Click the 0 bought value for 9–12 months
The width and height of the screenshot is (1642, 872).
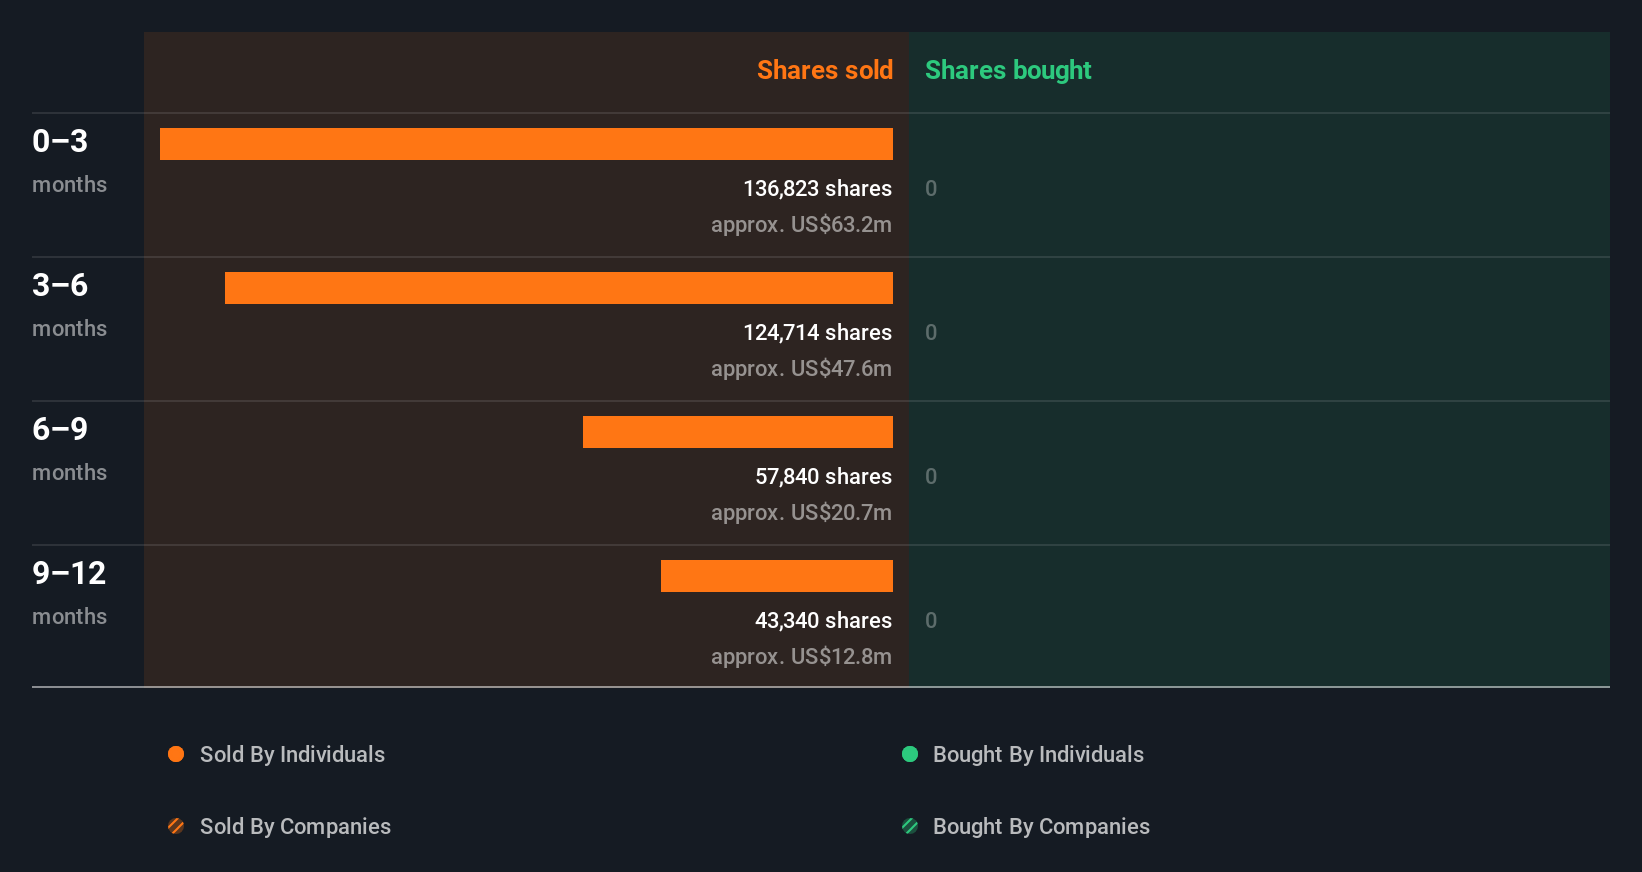tap(931, 620)
